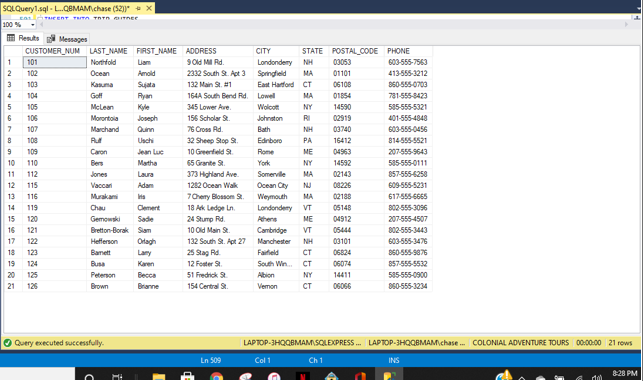Close the SQLQuery1.sql tab
The height and width of the screenshot is (381, 643).
coord(149,8)
